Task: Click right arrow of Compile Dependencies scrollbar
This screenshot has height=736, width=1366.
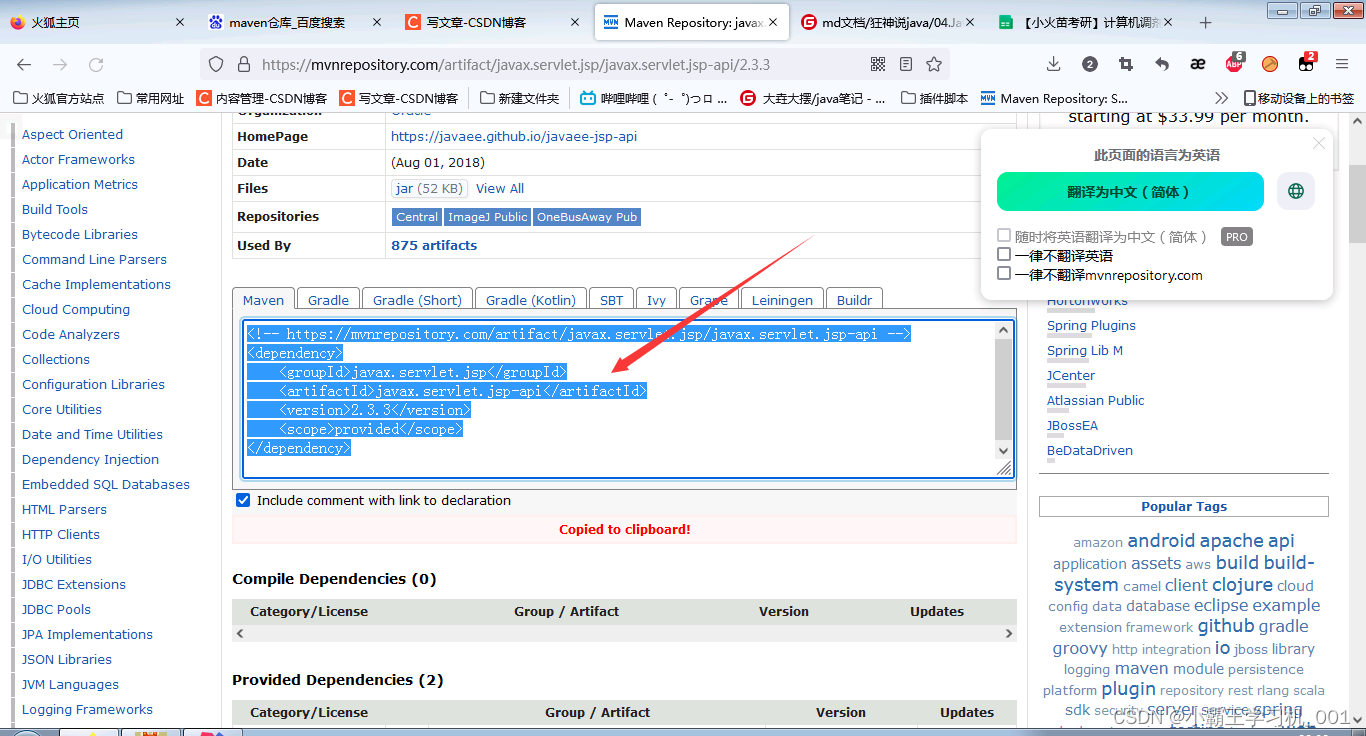Action: point(1009,633)
